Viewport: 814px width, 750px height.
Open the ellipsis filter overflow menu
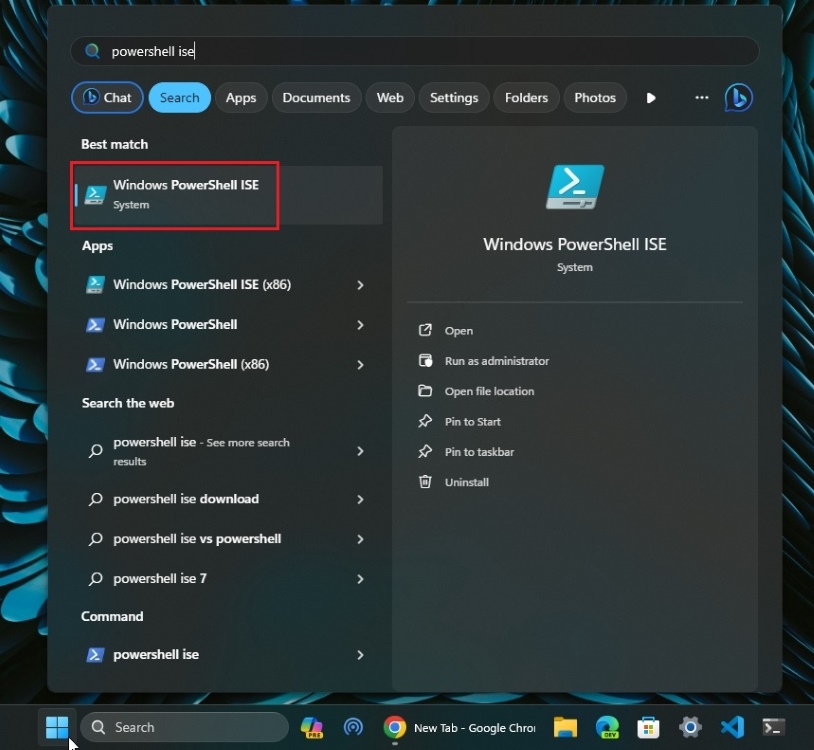coord(701,97)
